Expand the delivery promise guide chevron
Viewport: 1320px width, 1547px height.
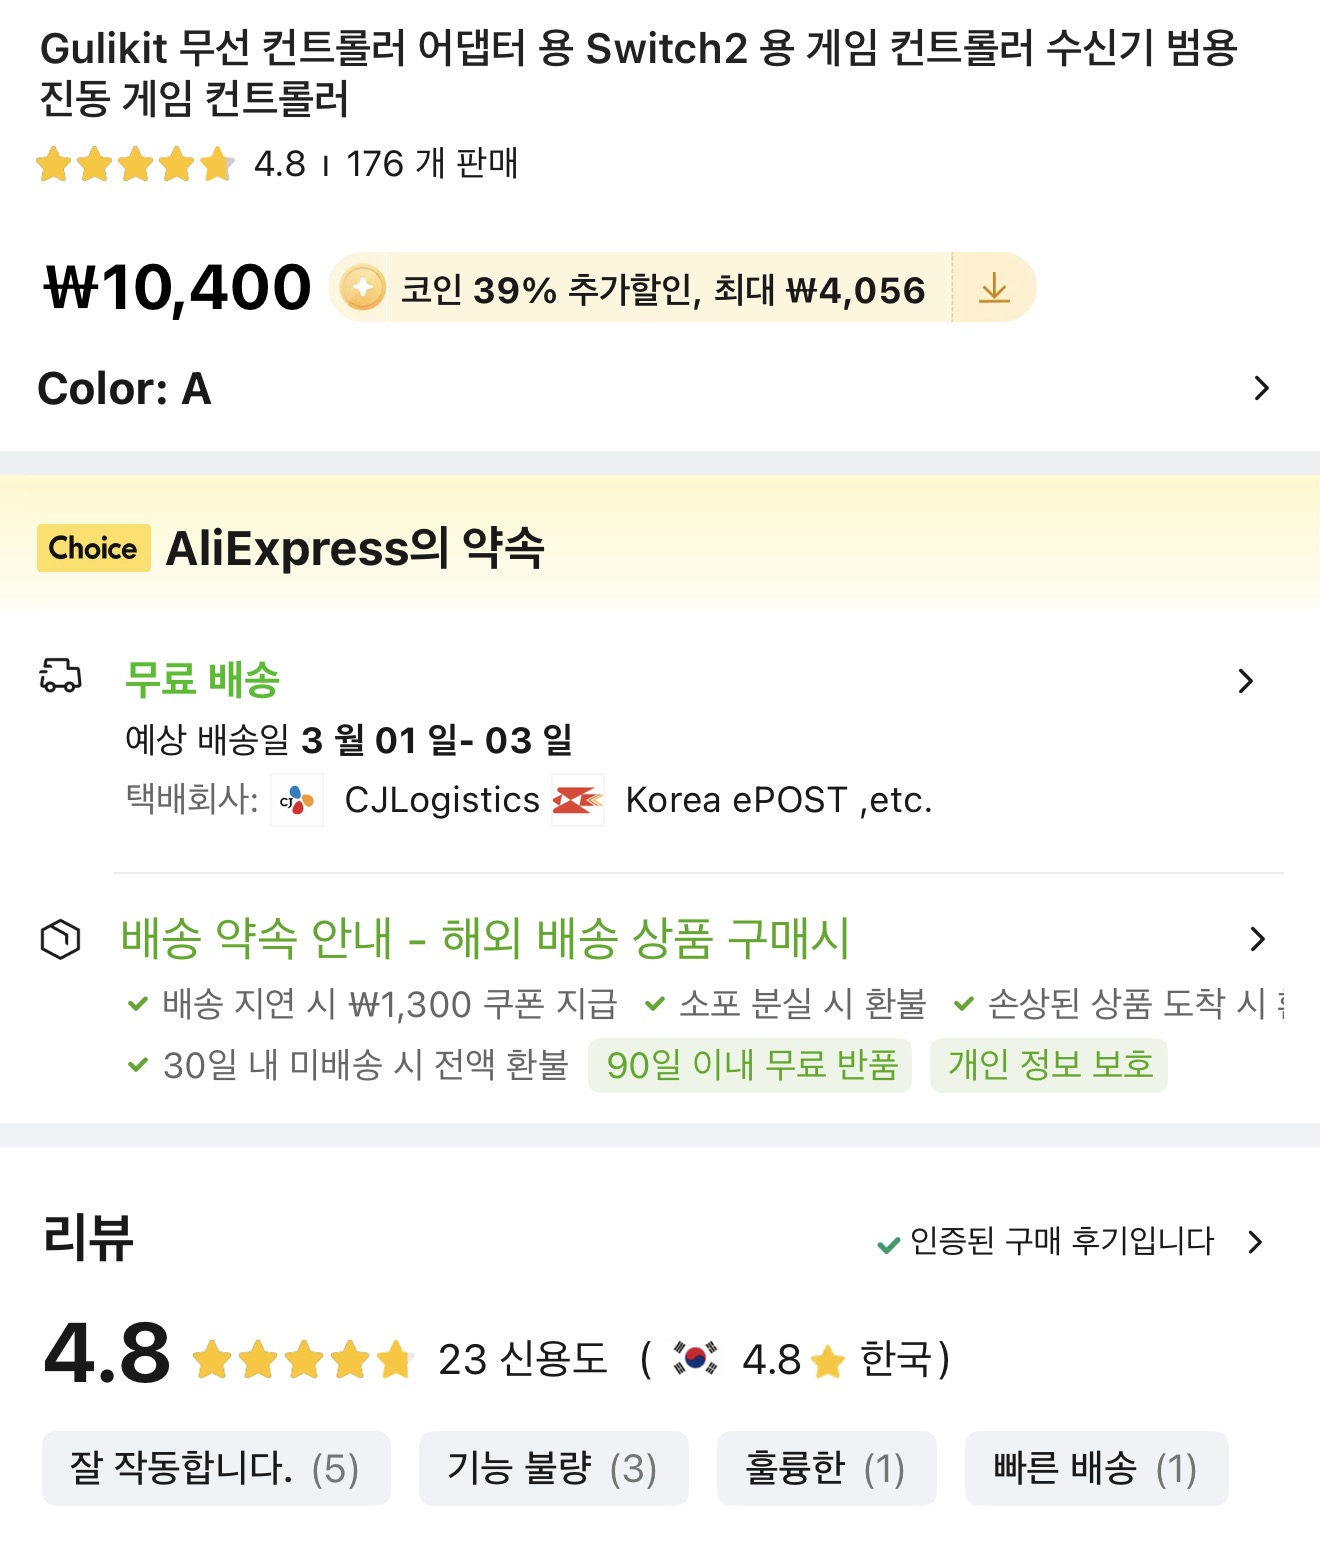click(x=1257, y=939)
